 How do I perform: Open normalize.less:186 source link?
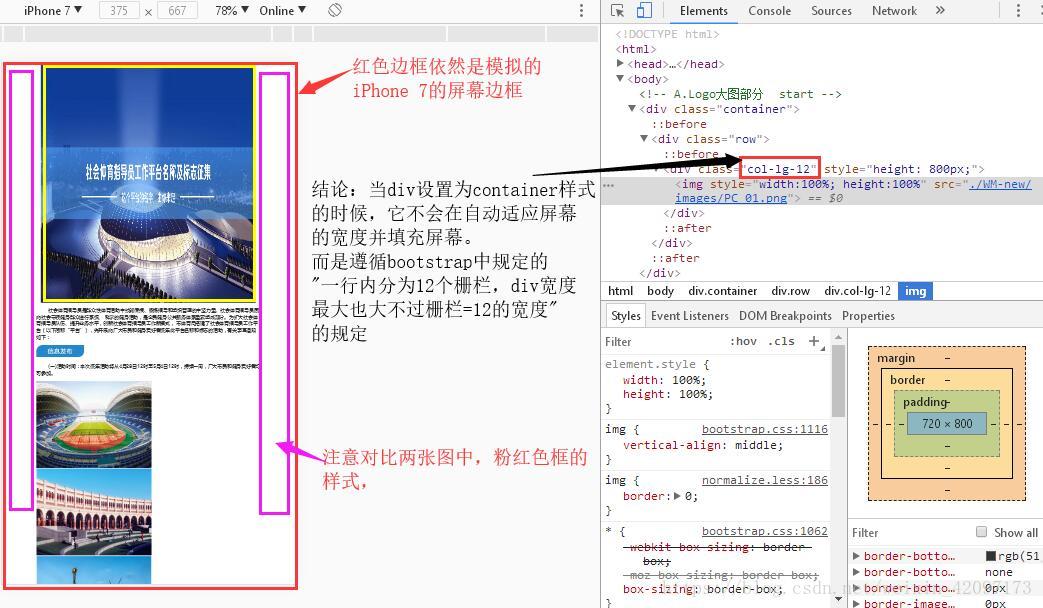coord(764,480)
